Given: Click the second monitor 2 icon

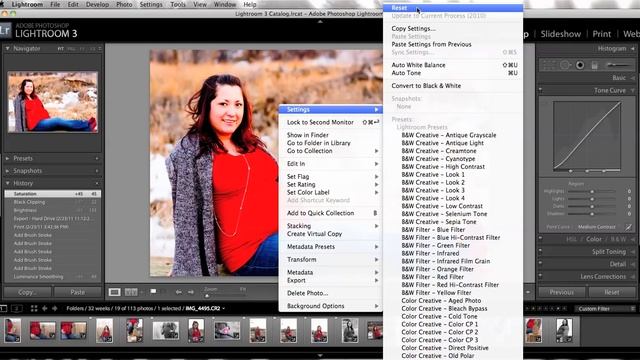Looking at the screenshot, I should pos(17,308).
